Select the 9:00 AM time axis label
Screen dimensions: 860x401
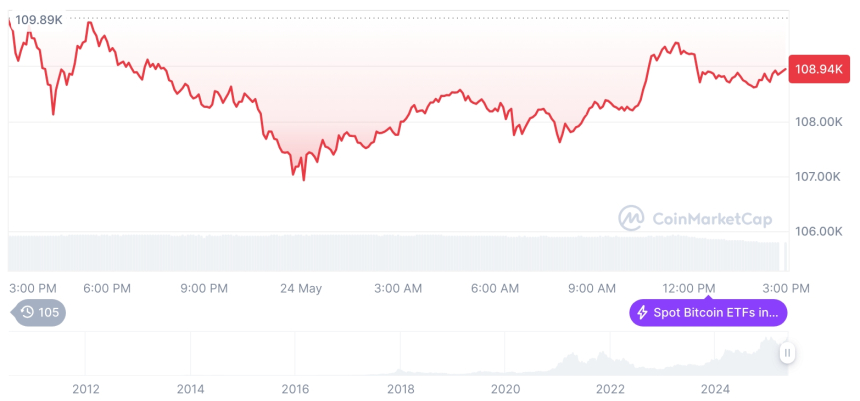(592, 288)
